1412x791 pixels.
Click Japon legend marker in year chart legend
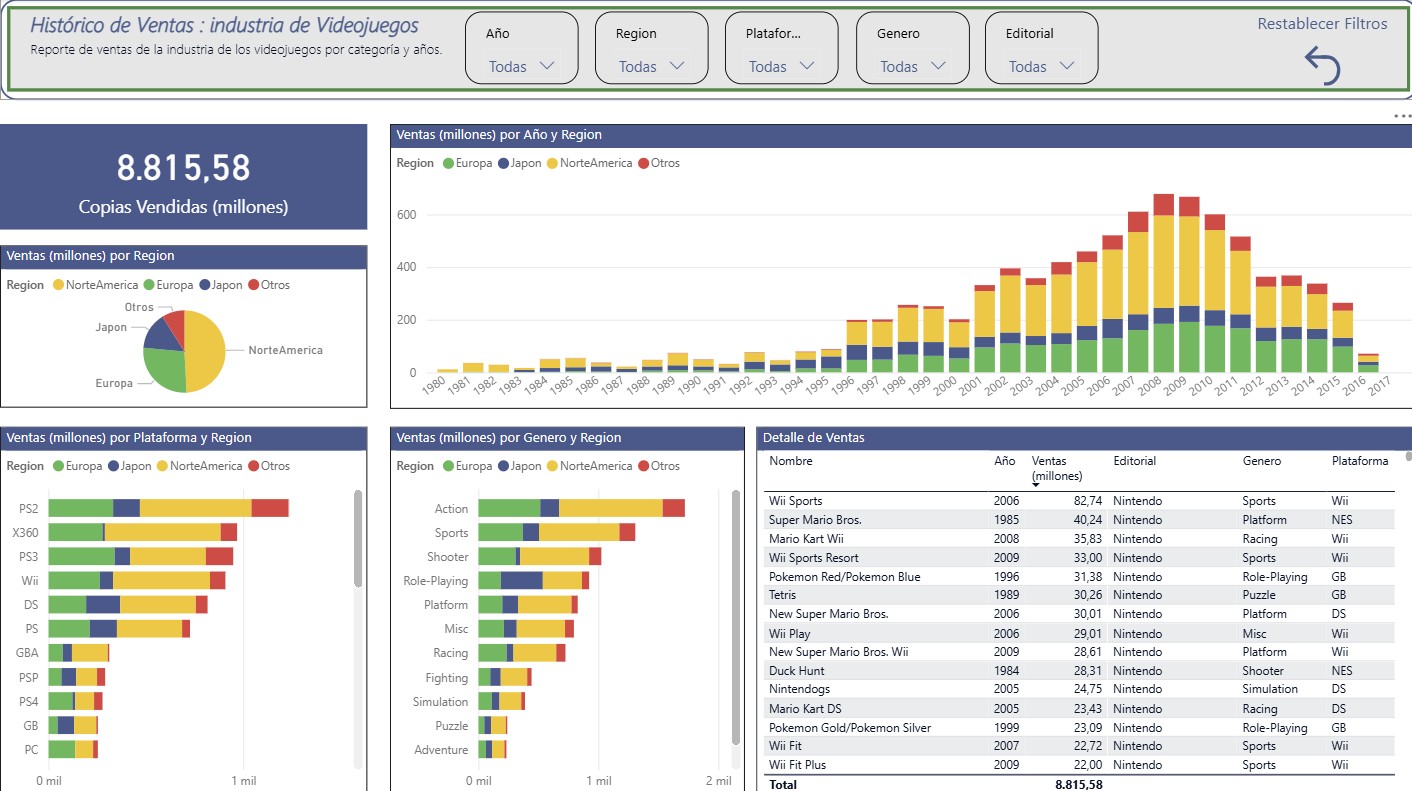point(503,163)
